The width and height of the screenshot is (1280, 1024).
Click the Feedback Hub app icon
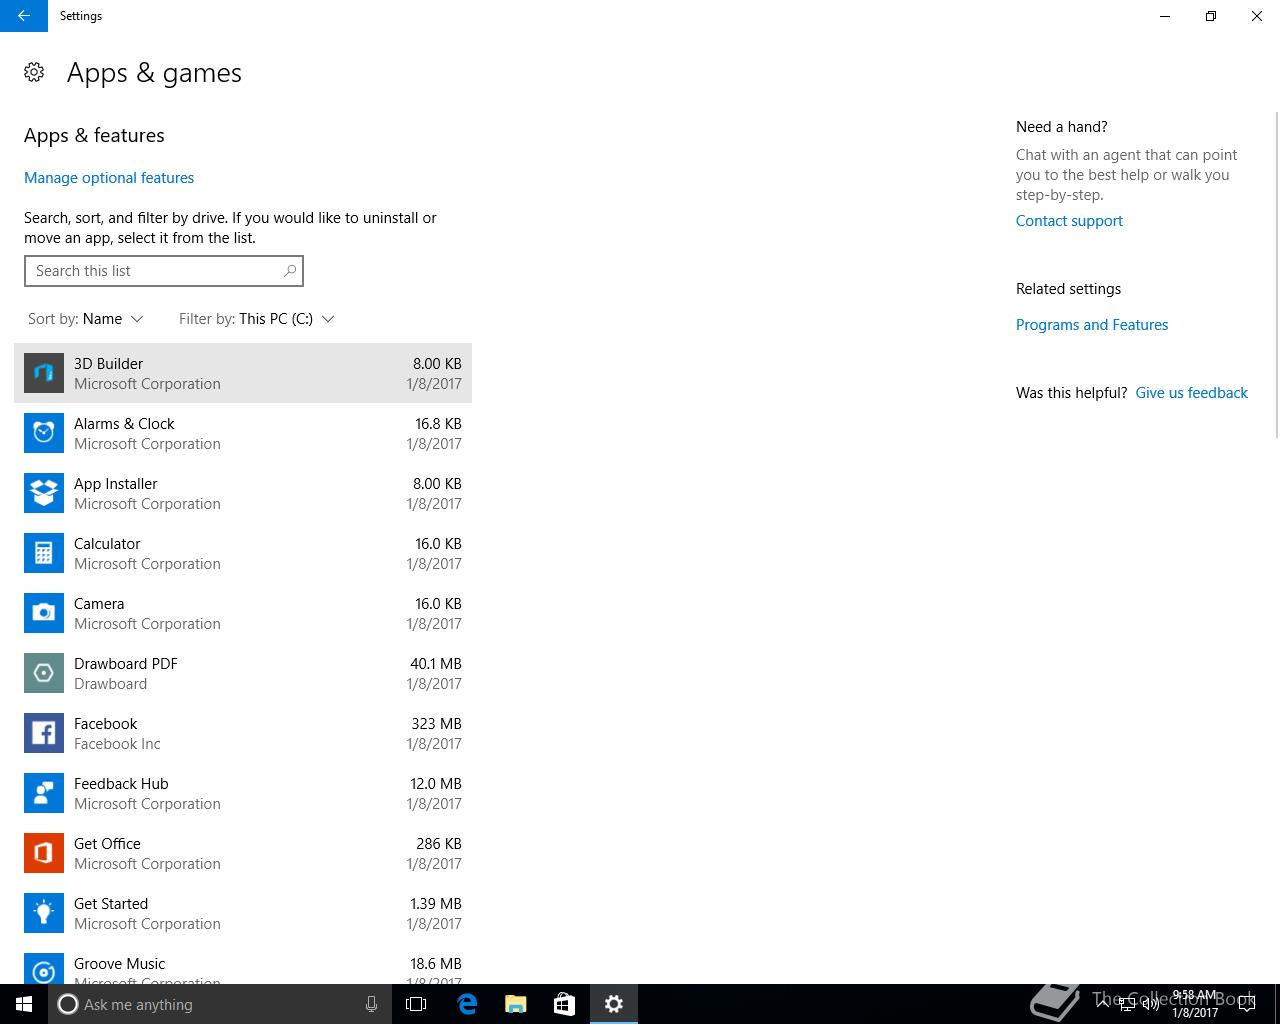44,793
